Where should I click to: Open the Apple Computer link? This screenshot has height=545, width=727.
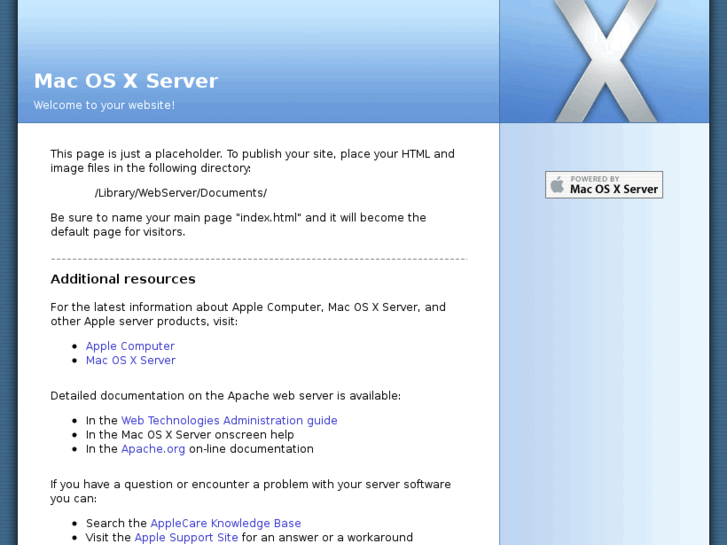(130, 346)
